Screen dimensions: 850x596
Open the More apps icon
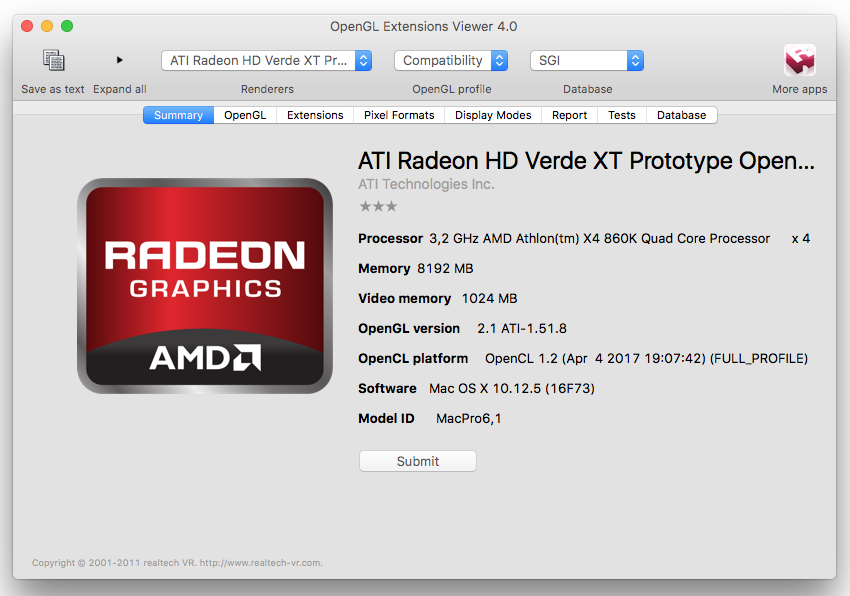click(800, 60)
